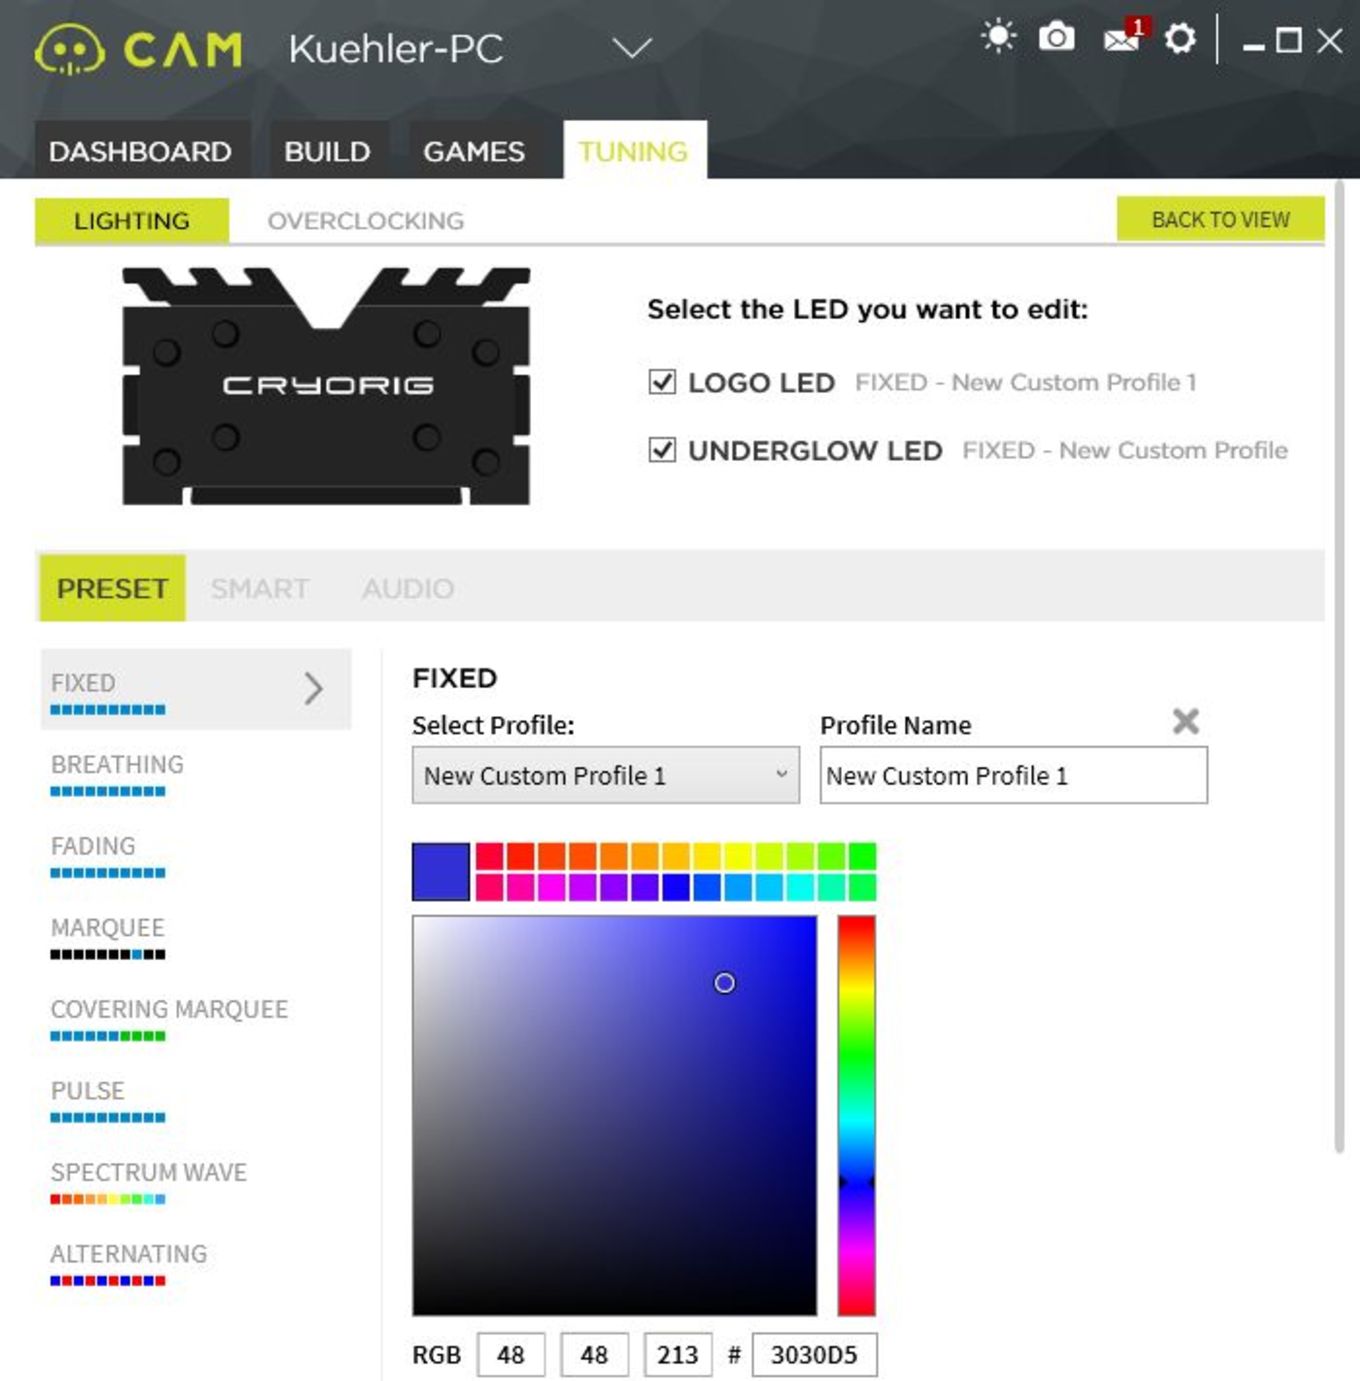Screen dimensions: 1360x1381
Task: Delete profile with the X icon
Action: pos(1186,721)
